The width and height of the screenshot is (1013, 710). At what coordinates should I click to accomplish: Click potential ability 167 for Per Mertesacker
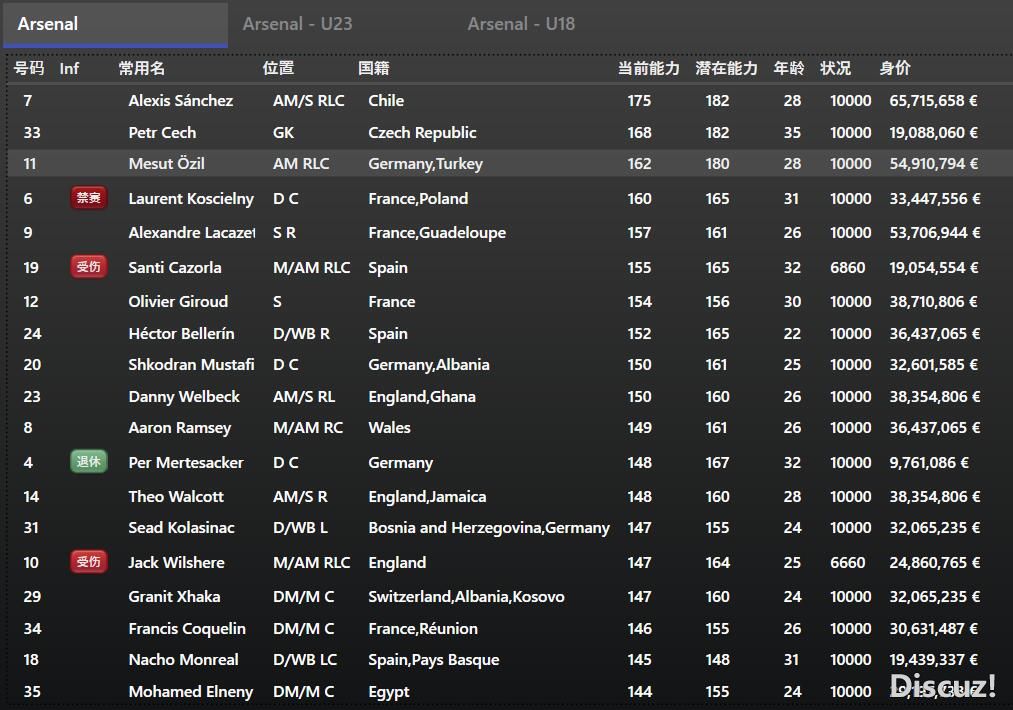(717, 463)
